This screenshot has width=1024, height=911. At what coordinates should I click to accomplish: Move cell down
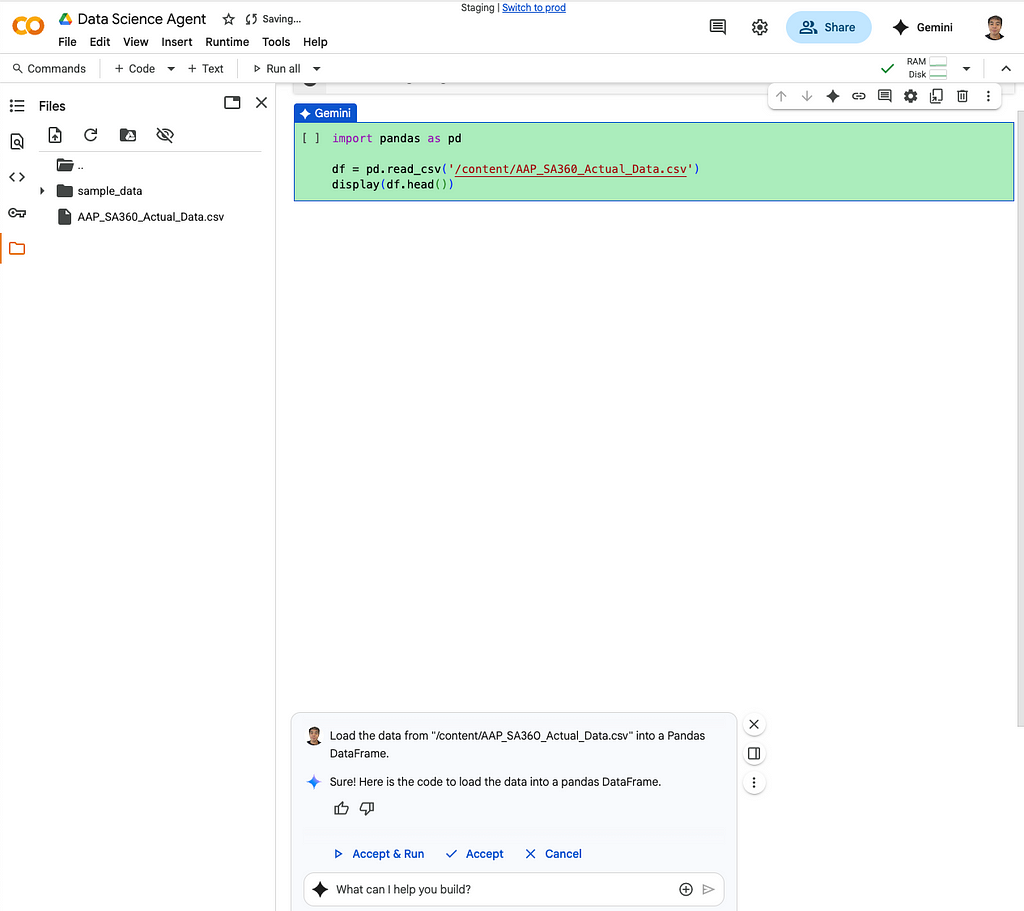point(807,97)
